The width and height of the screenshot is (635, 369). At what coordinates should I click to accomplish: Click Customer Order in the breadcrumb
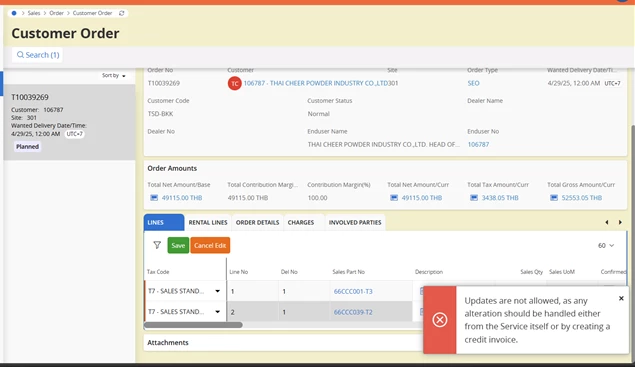pyautogui.click(x=92, y=13)
